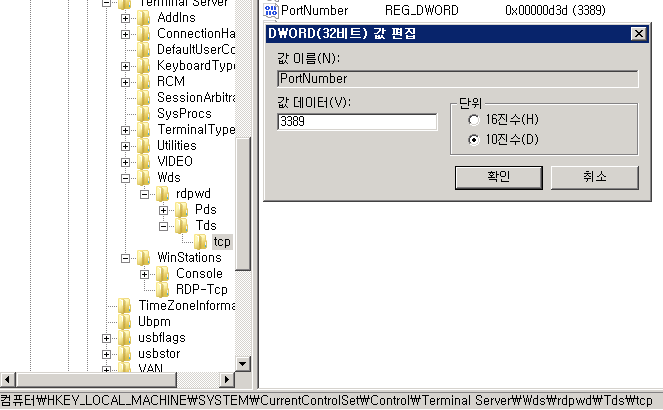Click the SessionArbitra folder icon
Viewport: 663px width, 410px height.
144,98
